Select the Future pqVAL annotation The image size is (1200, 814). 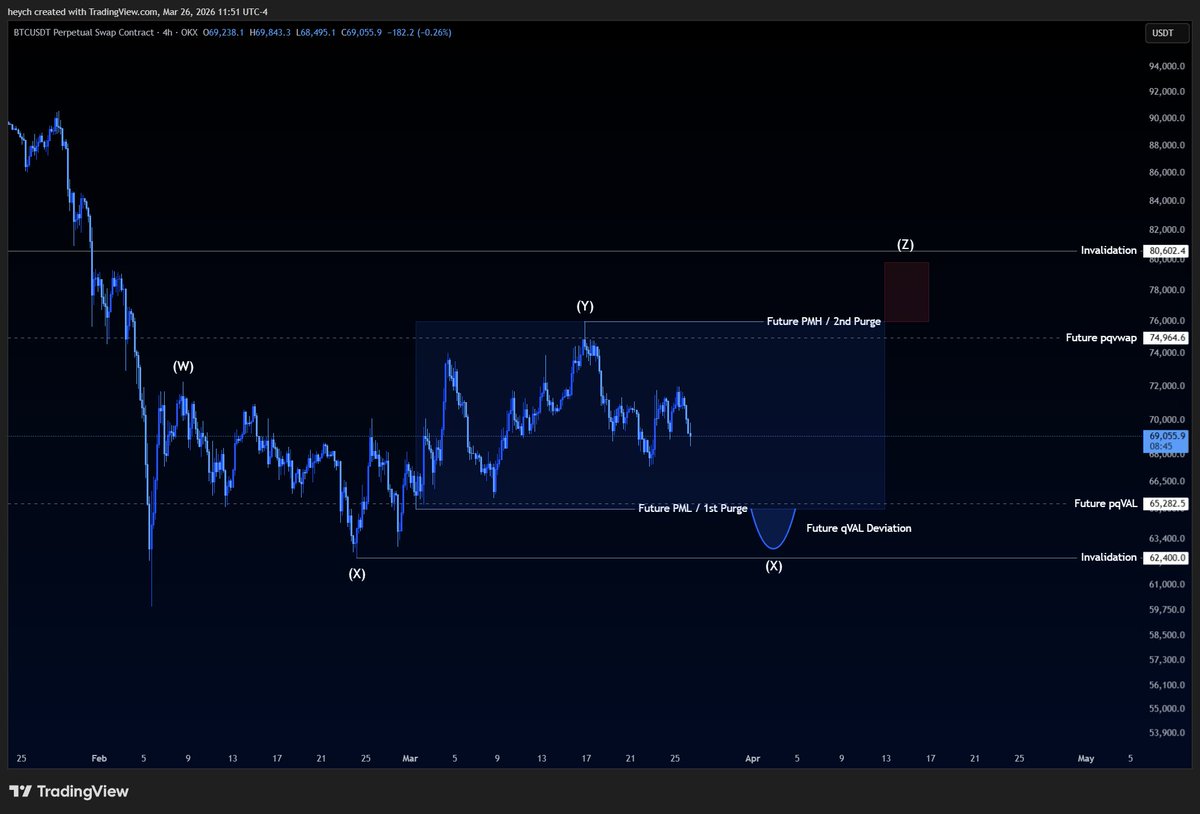click(x=1105, y=504)
